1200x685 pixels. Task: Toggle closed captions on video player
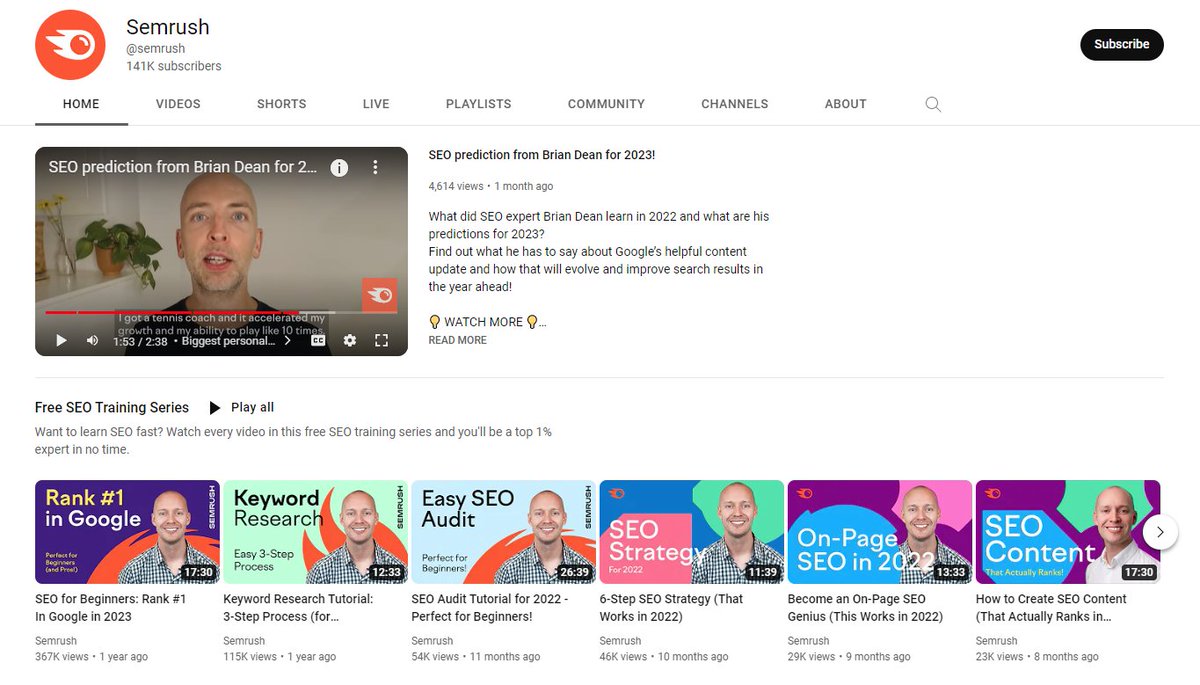(318, 340)
